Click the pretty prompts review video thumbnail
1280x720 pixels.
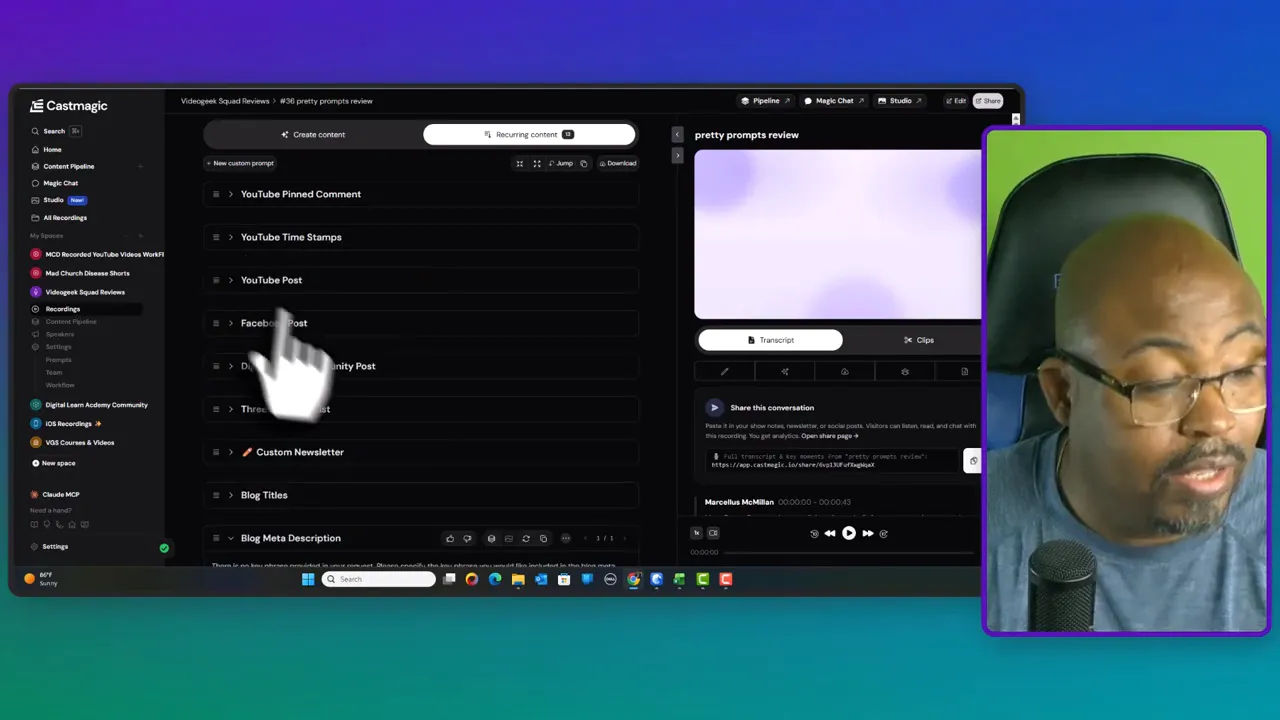click(838, 234)
